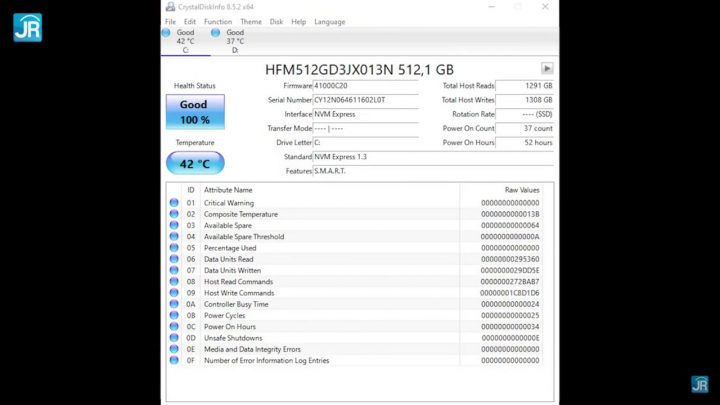Open the Function menu
The image size is (720, 405).
218,22
